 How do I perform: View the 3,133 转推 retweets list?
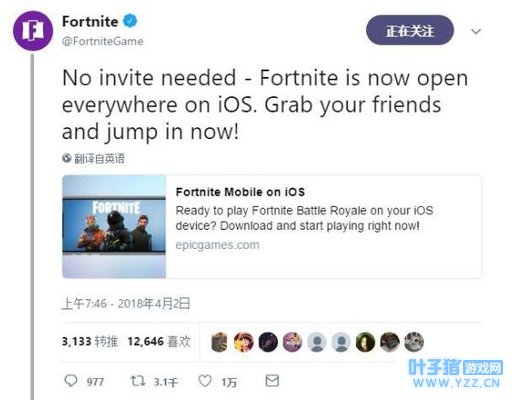pos(90,342)
